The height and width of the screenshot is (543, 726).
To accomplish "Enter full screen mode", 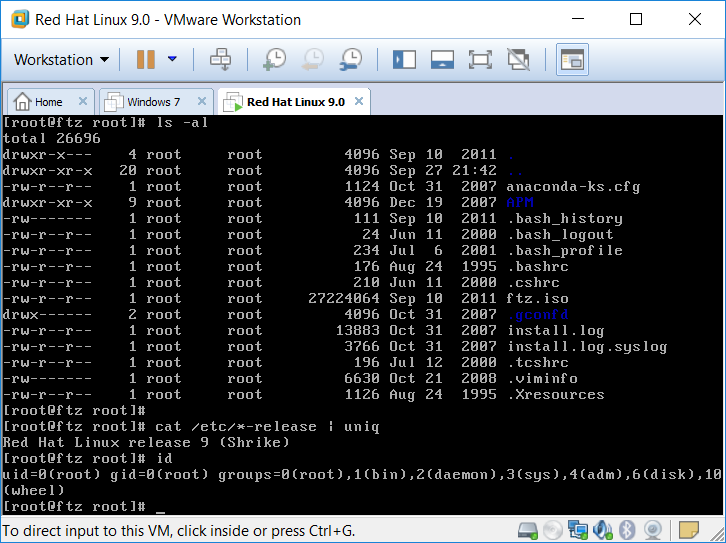I will 480,60.
